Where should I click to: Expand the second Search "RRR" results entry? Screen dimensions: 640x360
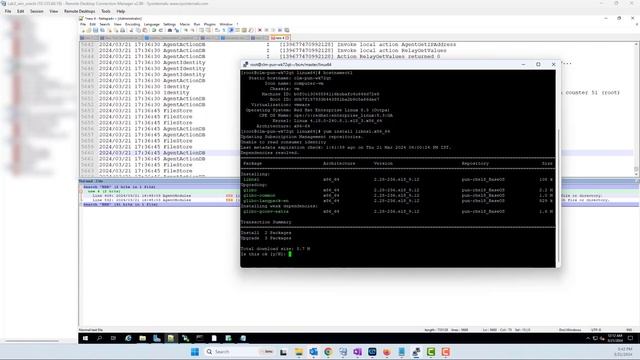pos(81,204)
